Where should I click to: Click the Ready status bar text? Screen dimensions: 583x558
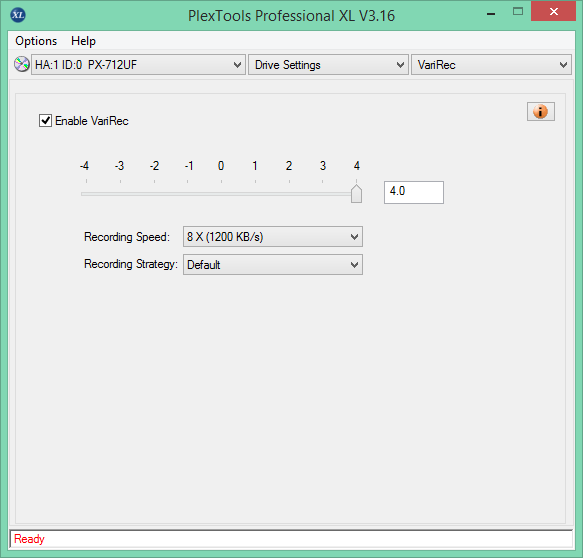[x=29, y=539]
